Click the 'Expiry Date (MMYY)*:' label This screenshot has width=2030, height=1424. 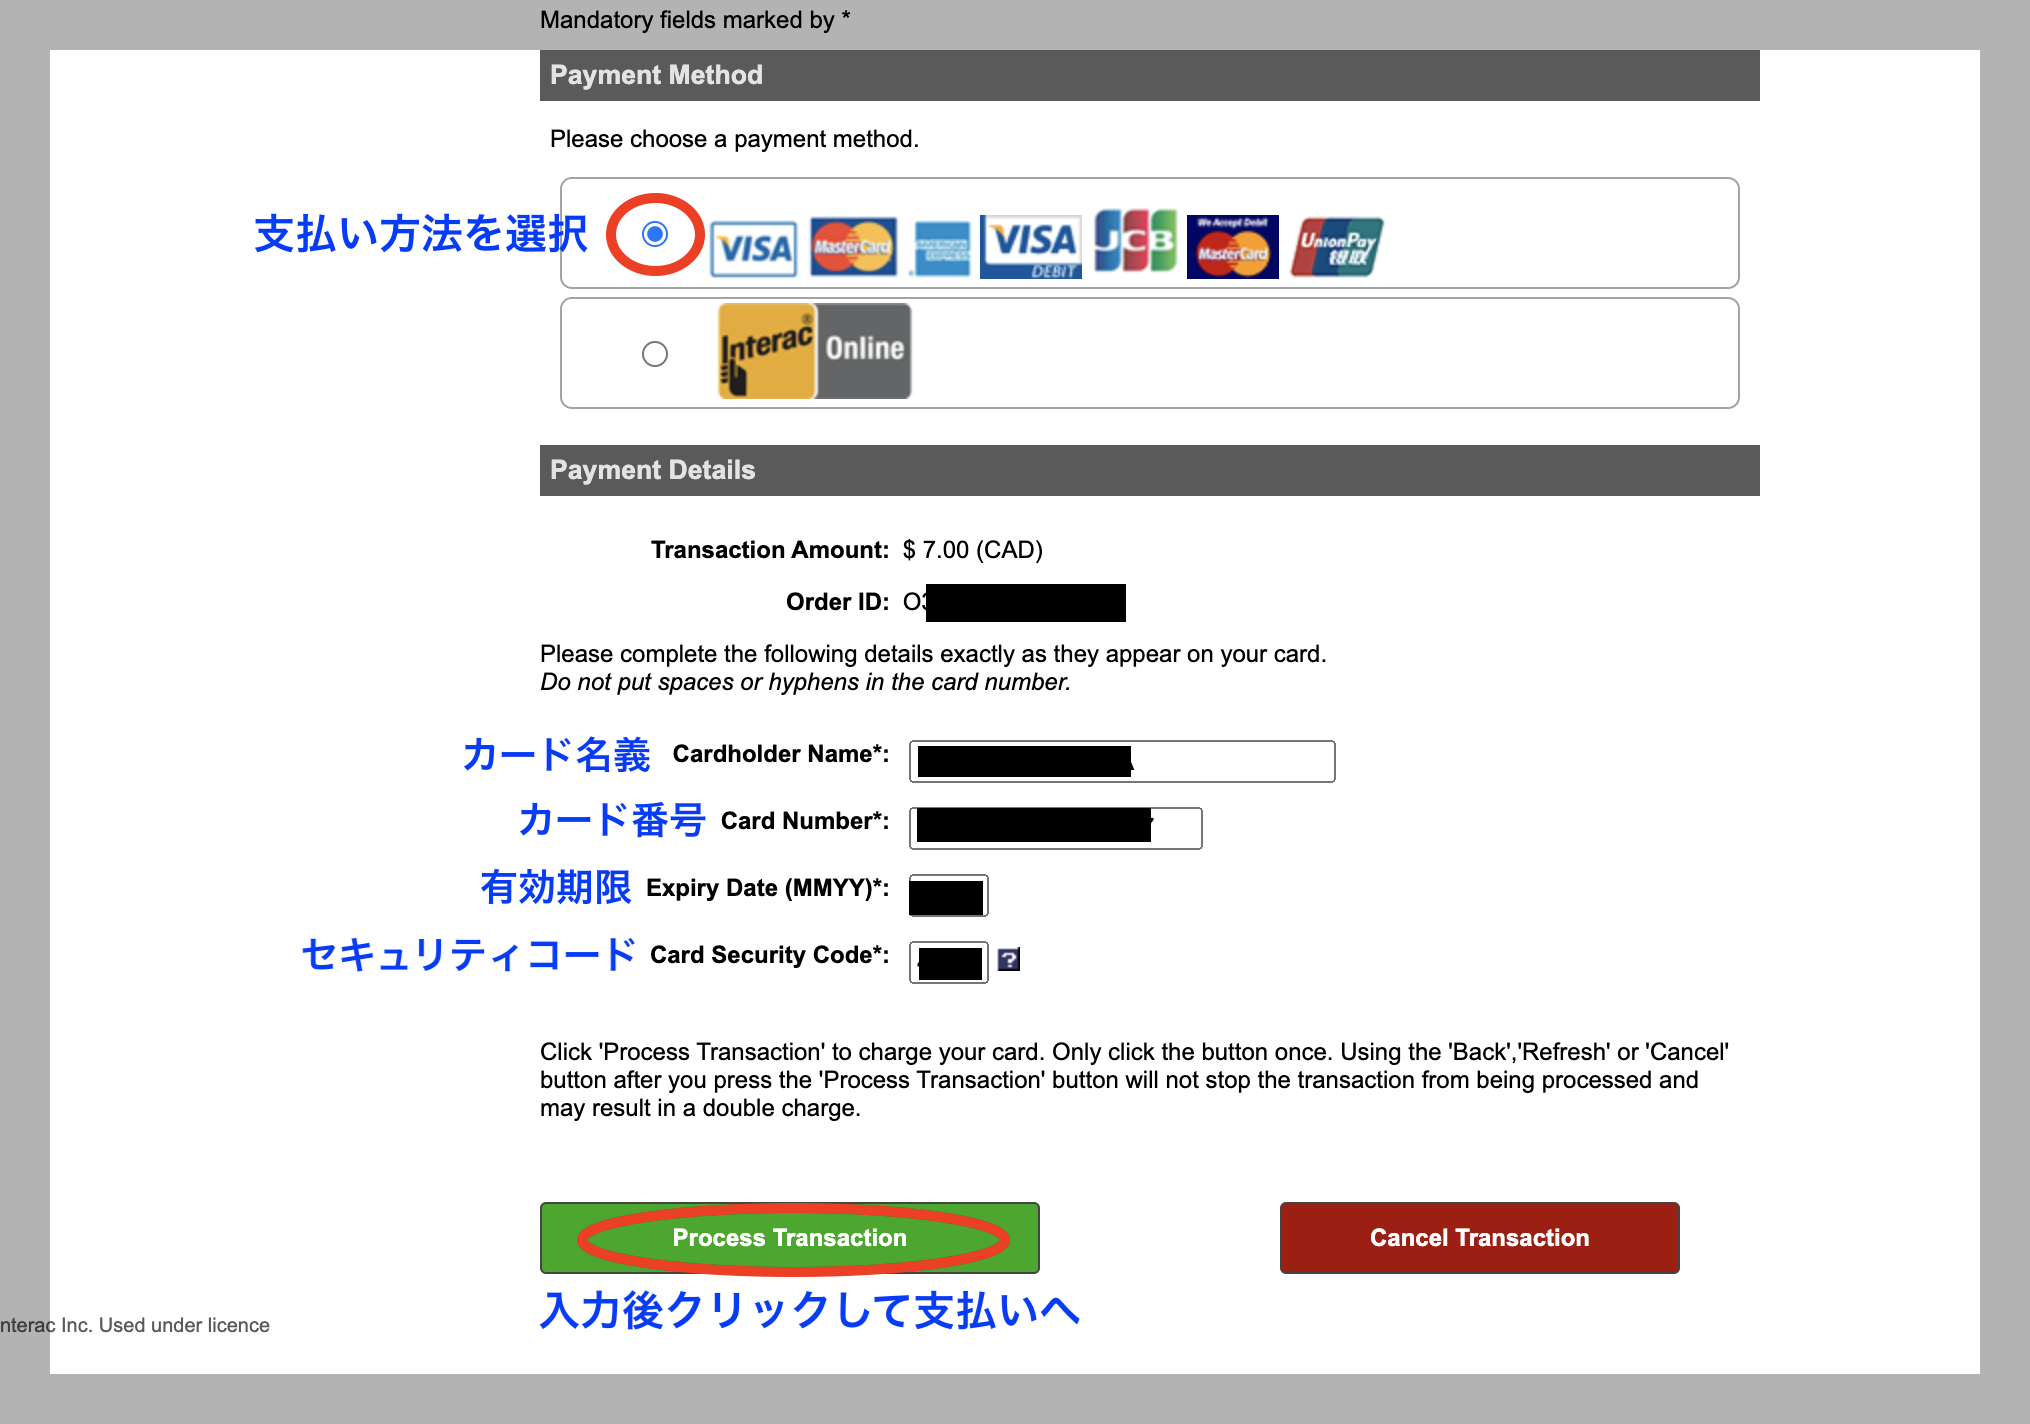(x=768, y=888)
